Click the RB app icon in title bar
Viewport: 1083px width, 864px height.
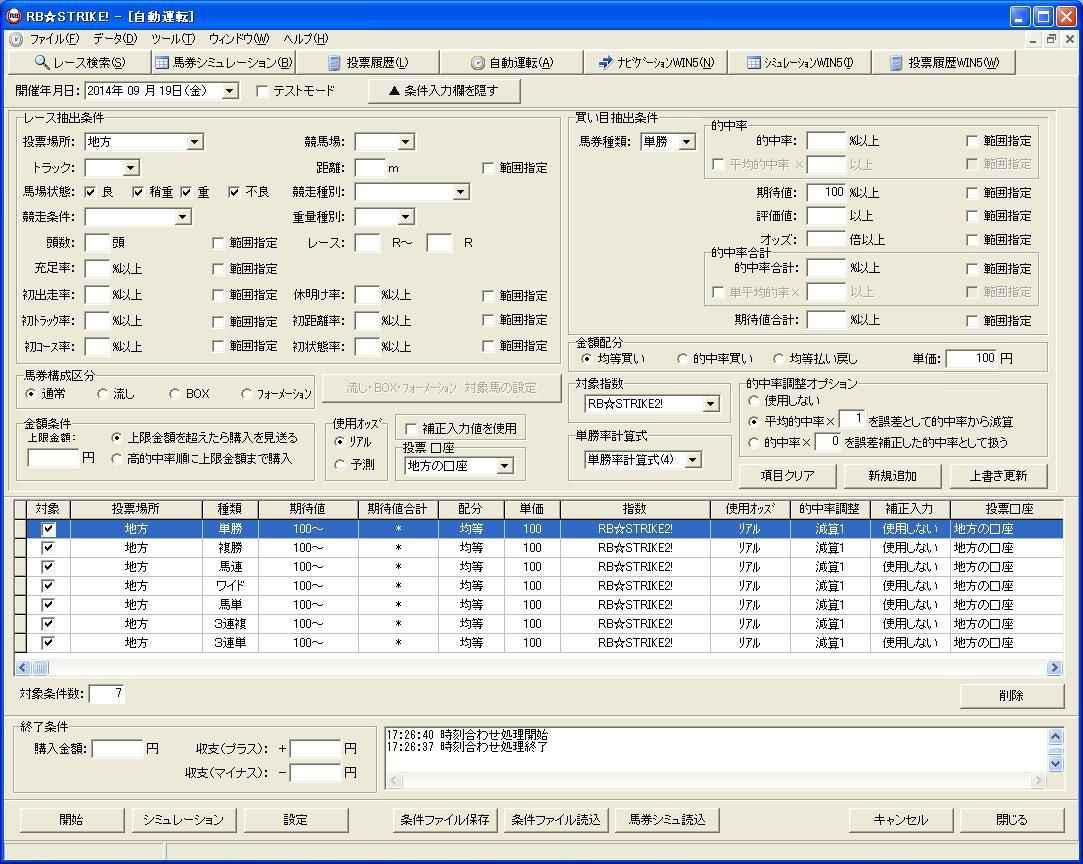(x=13, y=16)
